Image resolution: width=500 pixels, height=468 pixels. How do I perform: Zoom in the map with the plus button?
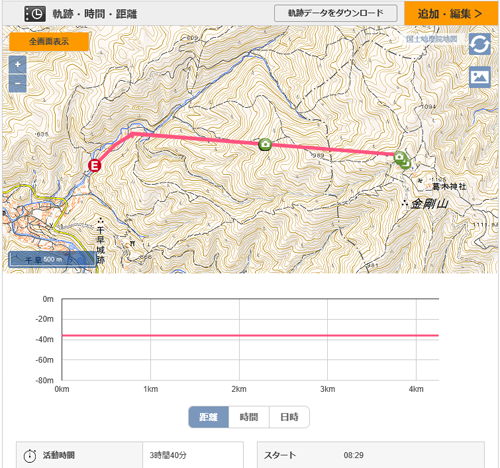[x=18, y=65]
